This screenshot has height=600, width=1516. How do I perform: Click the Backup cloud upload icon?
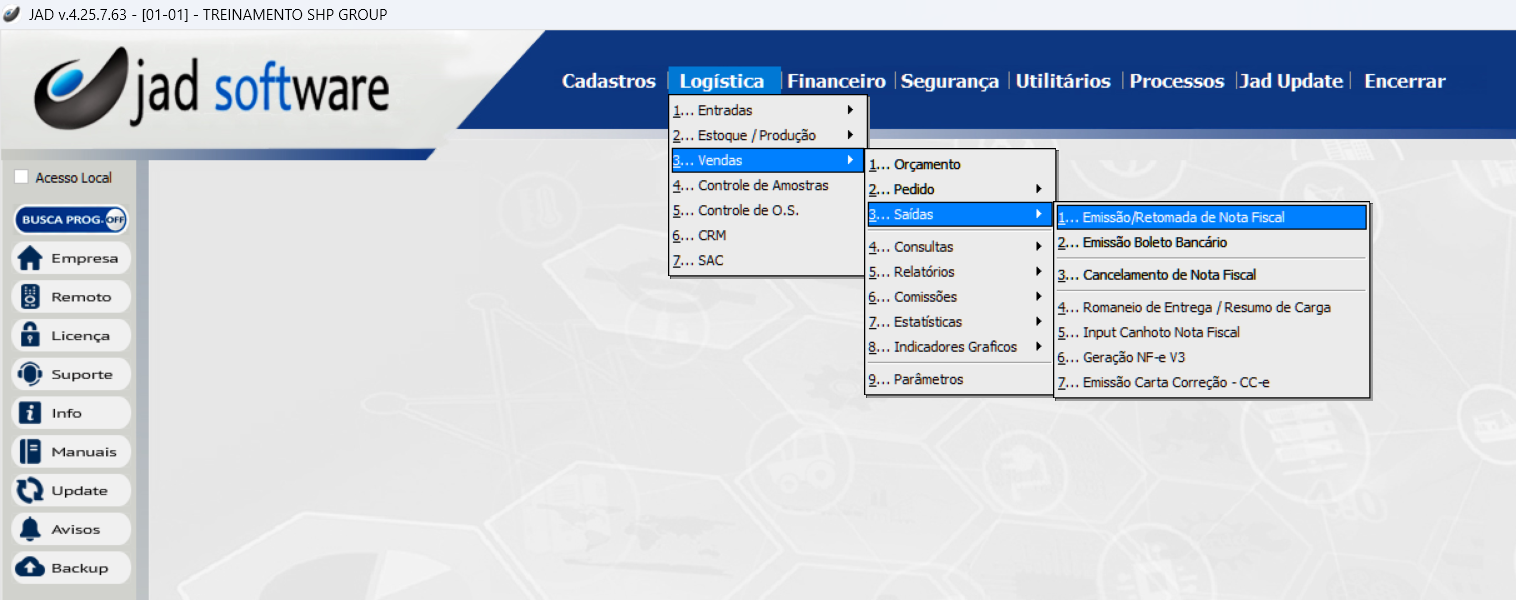[x=31, y=568]
